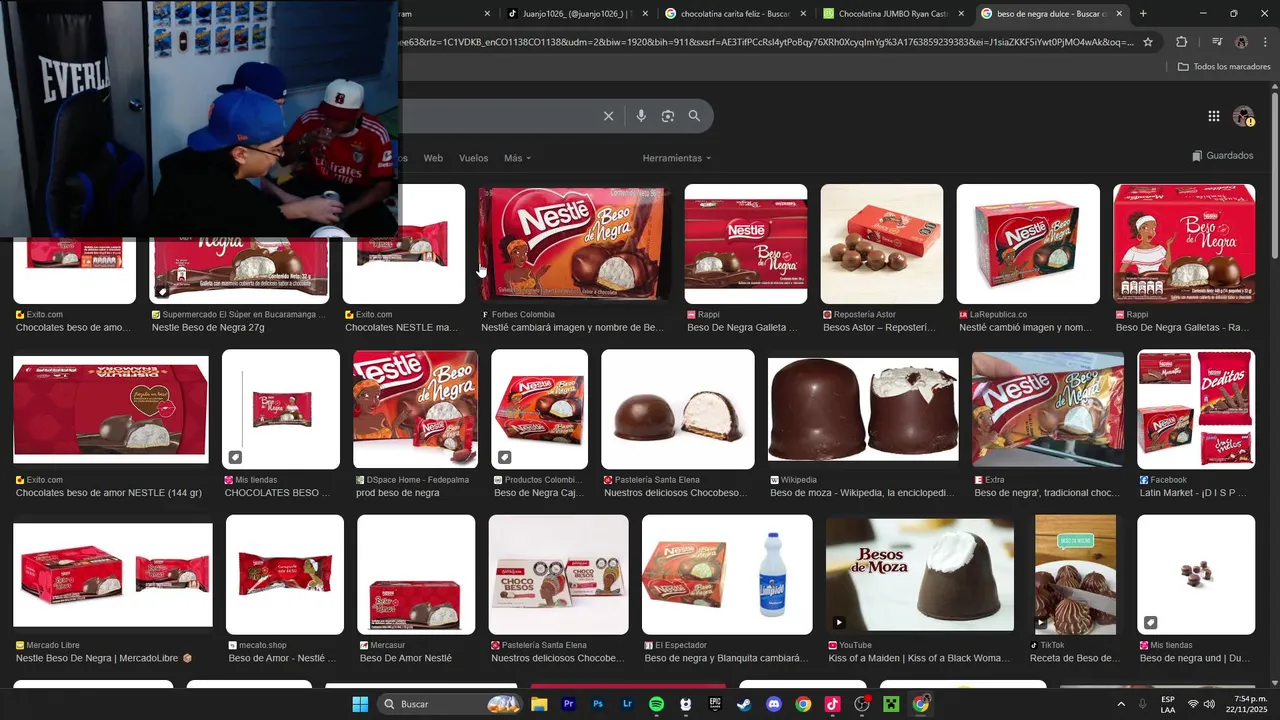Launch File Explorer from taskbar
Viewport: 1280px width, 720px height.
click(x=539, y=704)
